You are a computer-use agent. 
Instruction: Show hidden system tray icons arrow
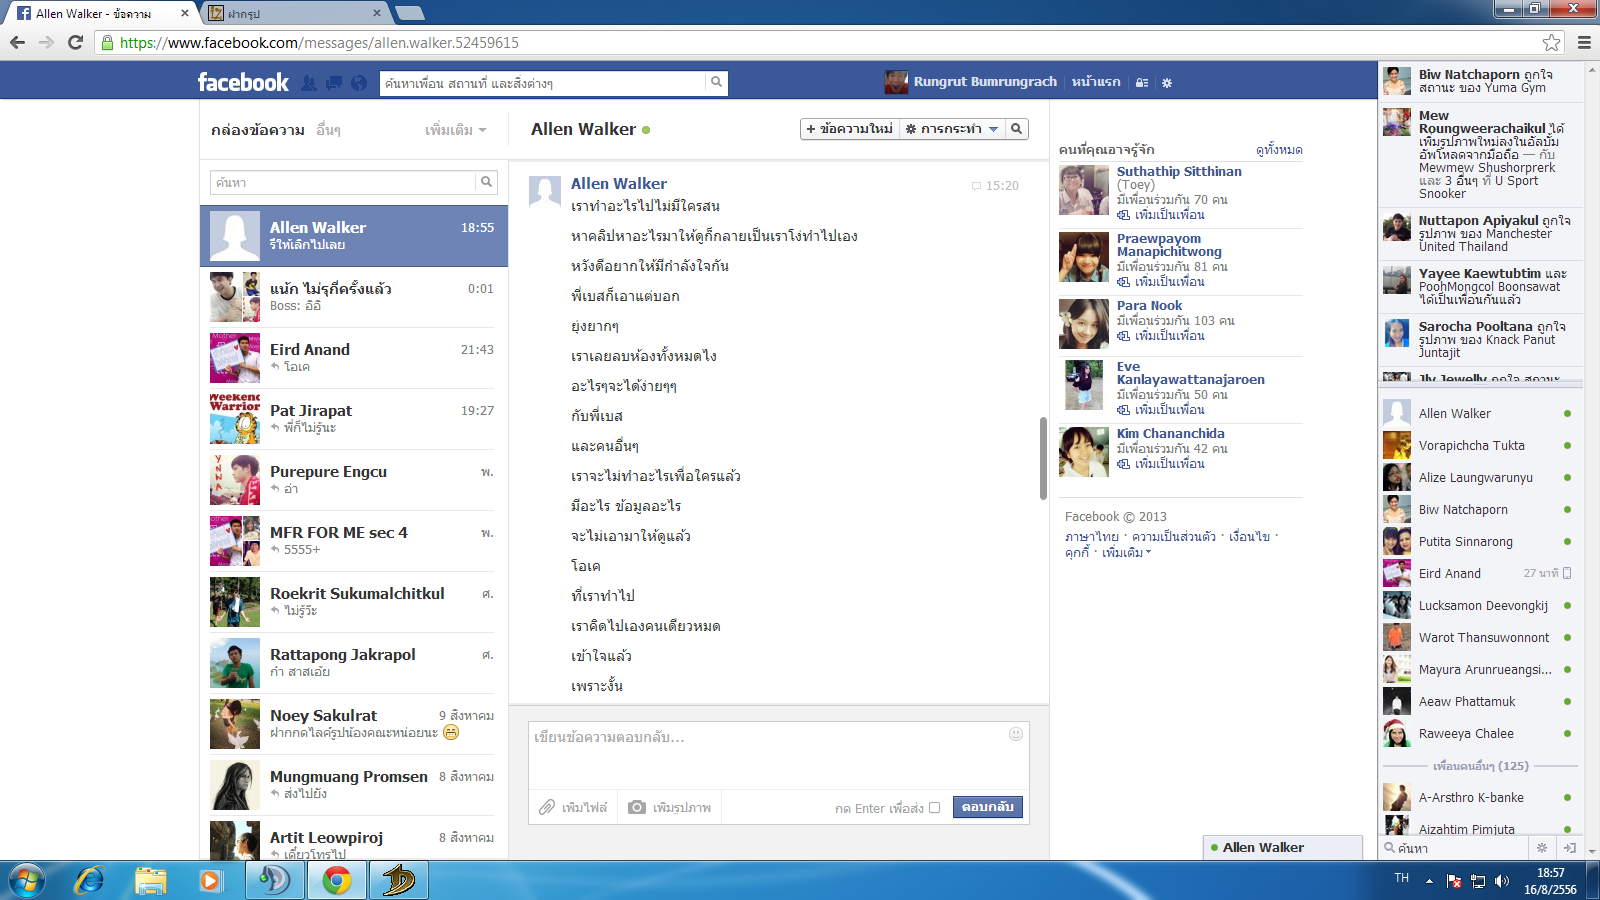(1429, 881)
